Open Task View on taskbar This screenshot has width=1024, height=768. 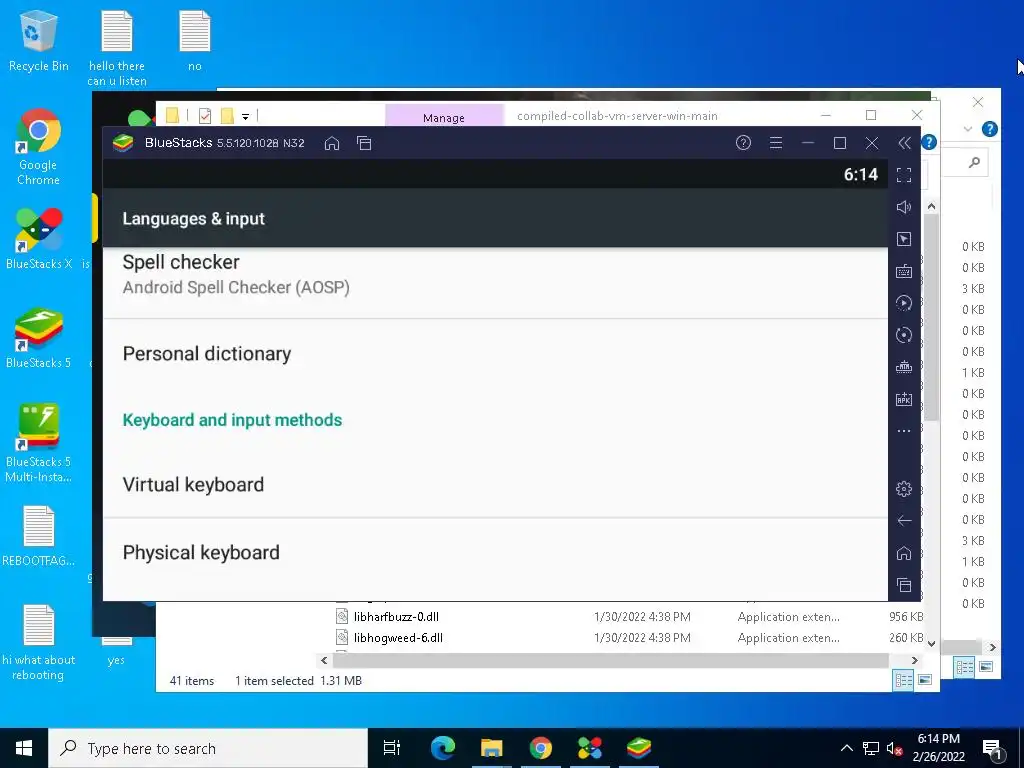point(391,748)
